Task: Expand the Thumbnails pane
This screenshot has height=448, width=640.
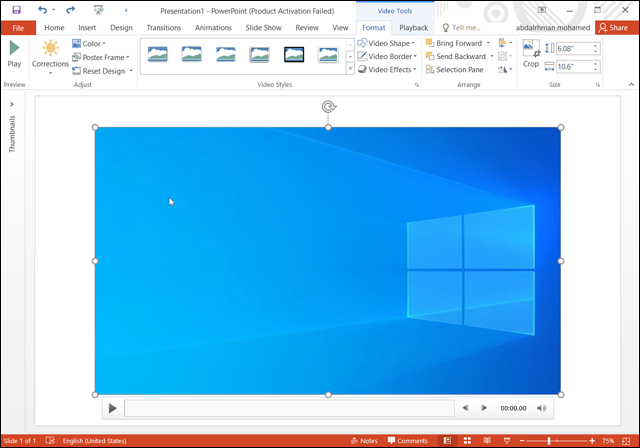Action: coord(12,104)
